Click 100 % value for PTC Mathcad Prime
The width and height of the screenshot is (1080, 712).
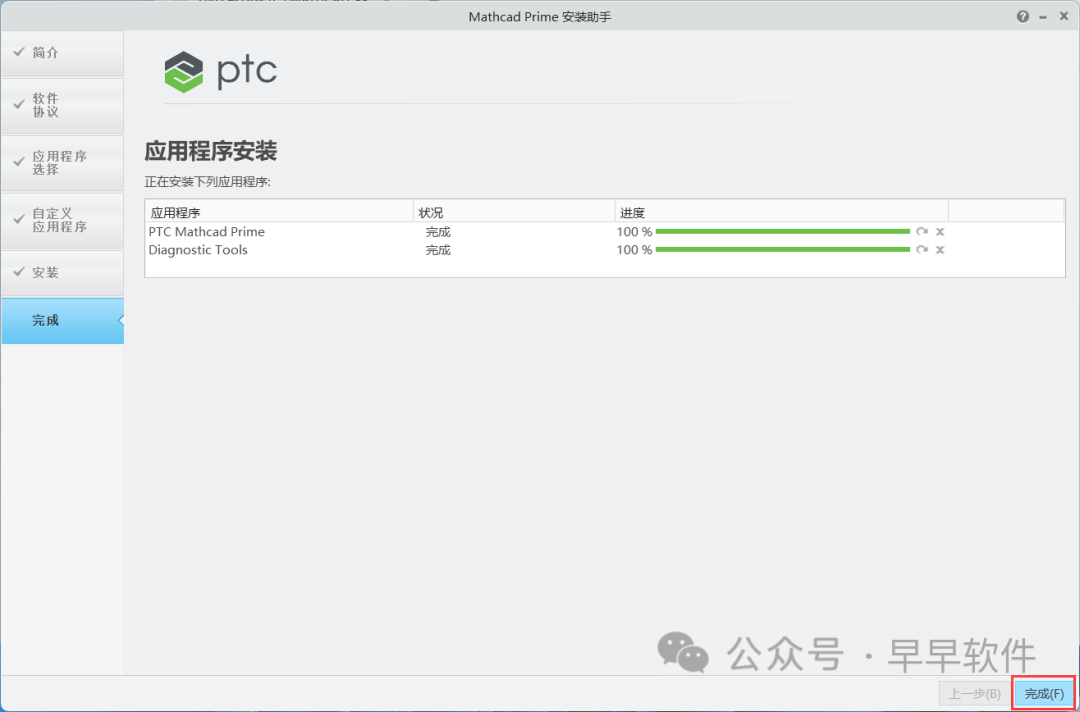[x=634, y=232]
